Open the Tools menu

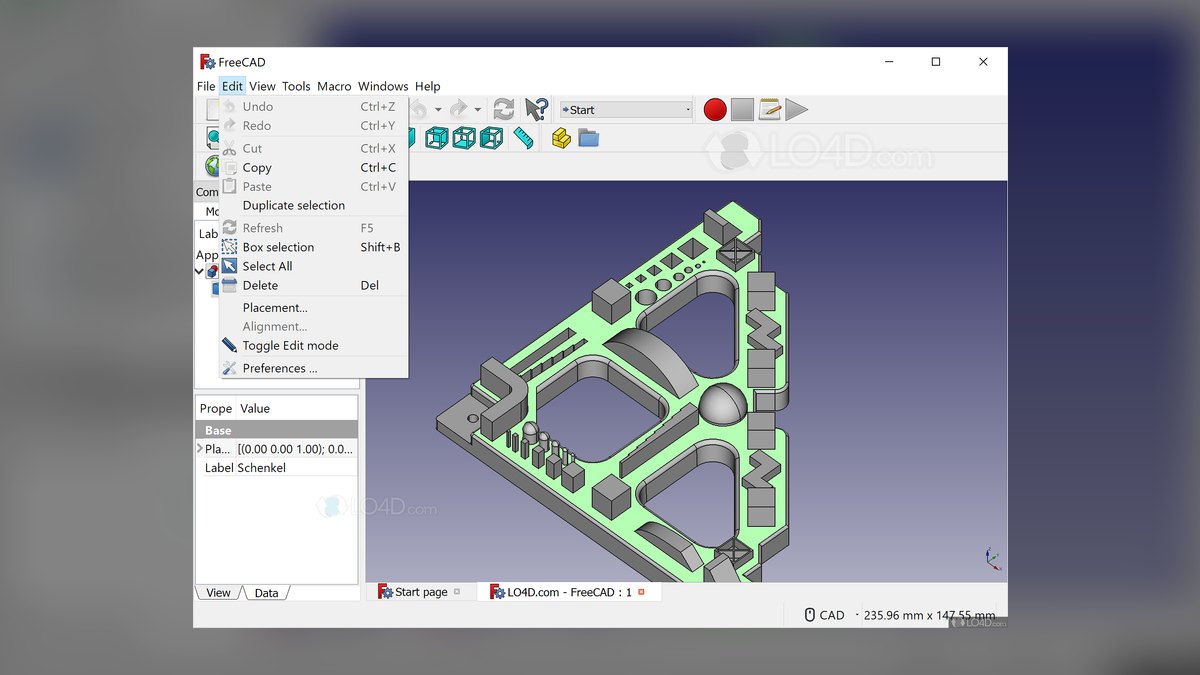click(x=296, y=86)
